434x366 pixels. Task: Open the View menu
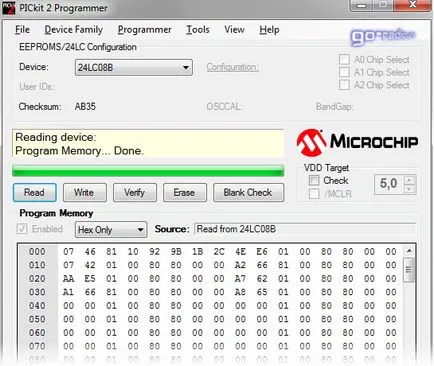[x=234, y=30]
